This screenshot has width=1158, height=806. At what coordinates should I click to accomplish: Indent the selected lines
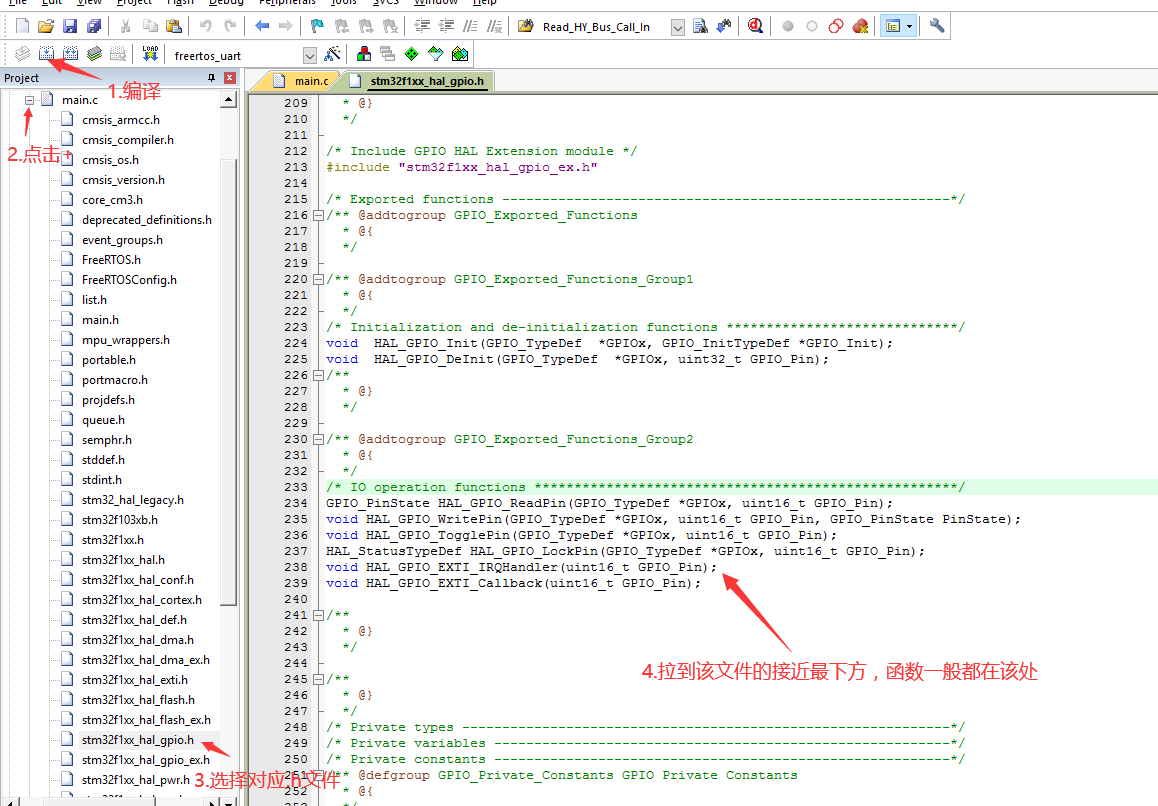click(422, 27)
